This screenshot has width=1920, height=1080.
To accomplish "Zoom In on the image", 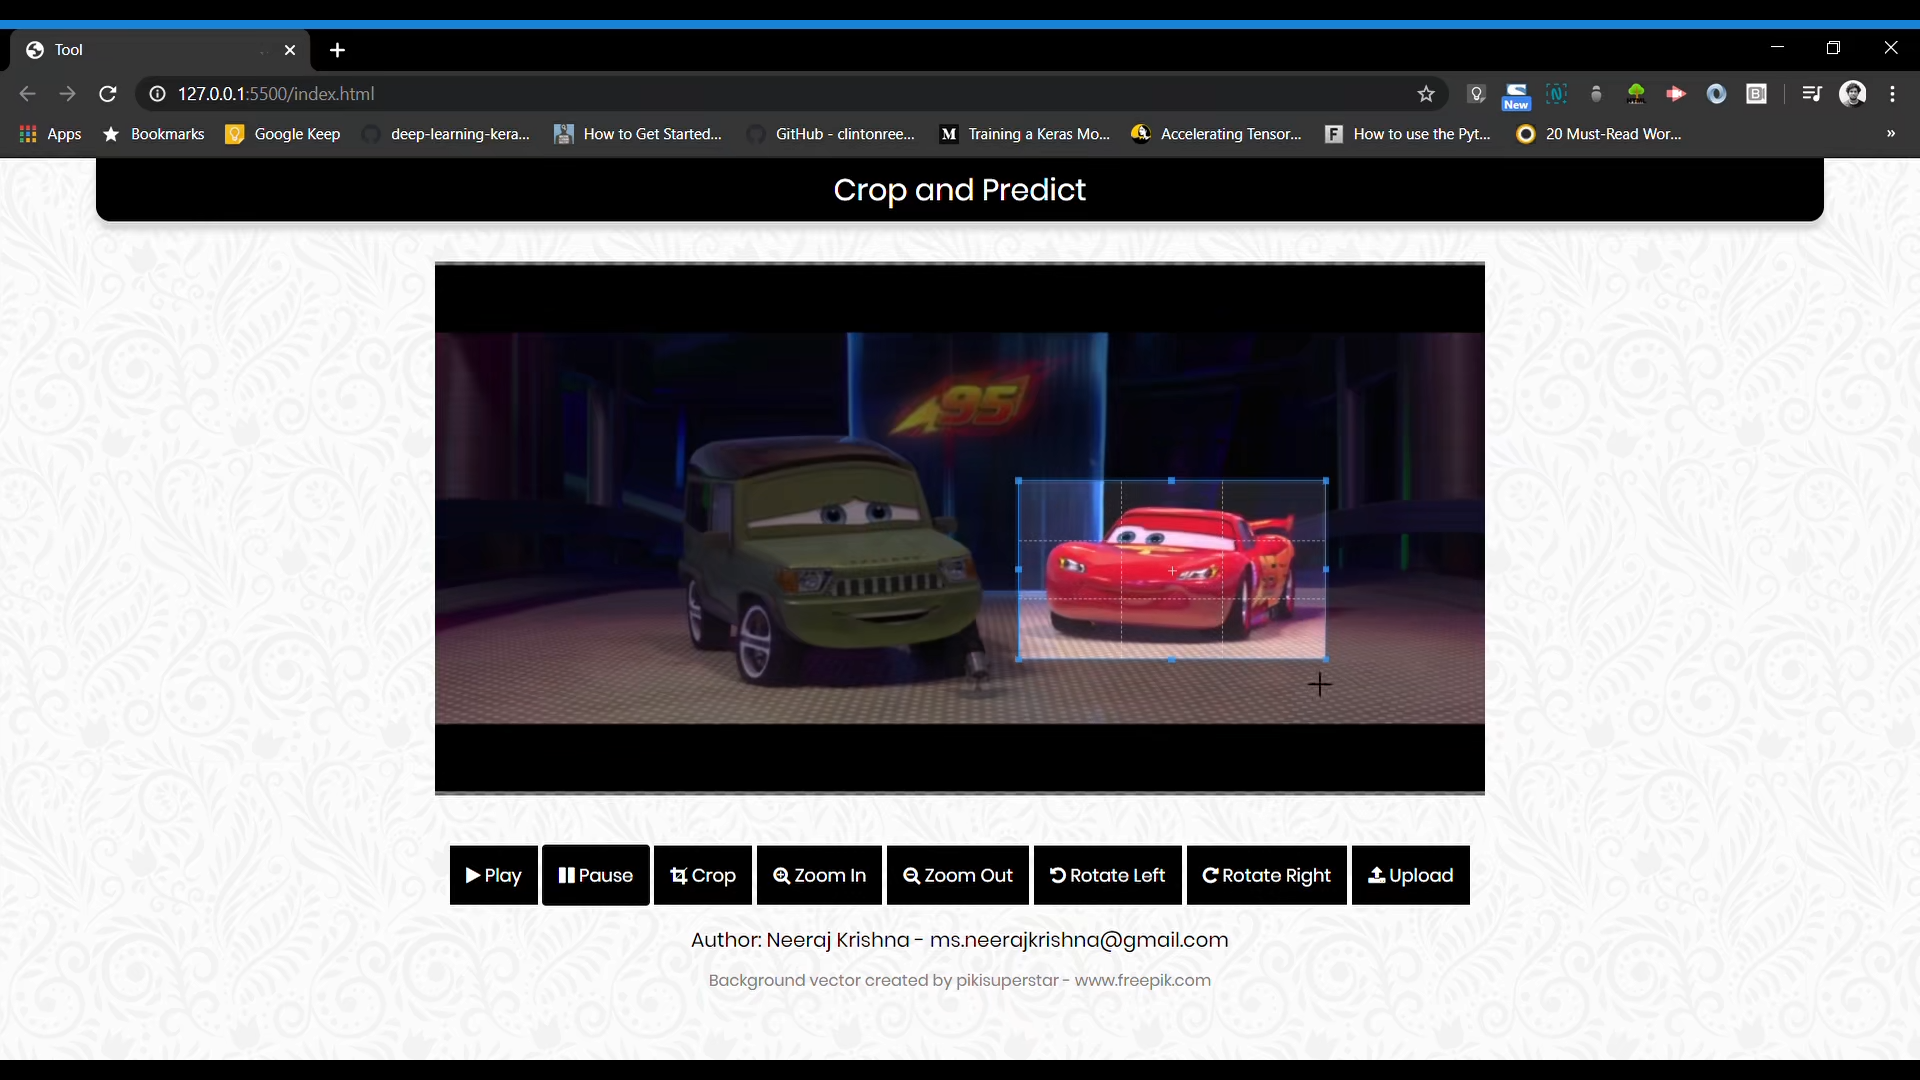I will (819, 875).
